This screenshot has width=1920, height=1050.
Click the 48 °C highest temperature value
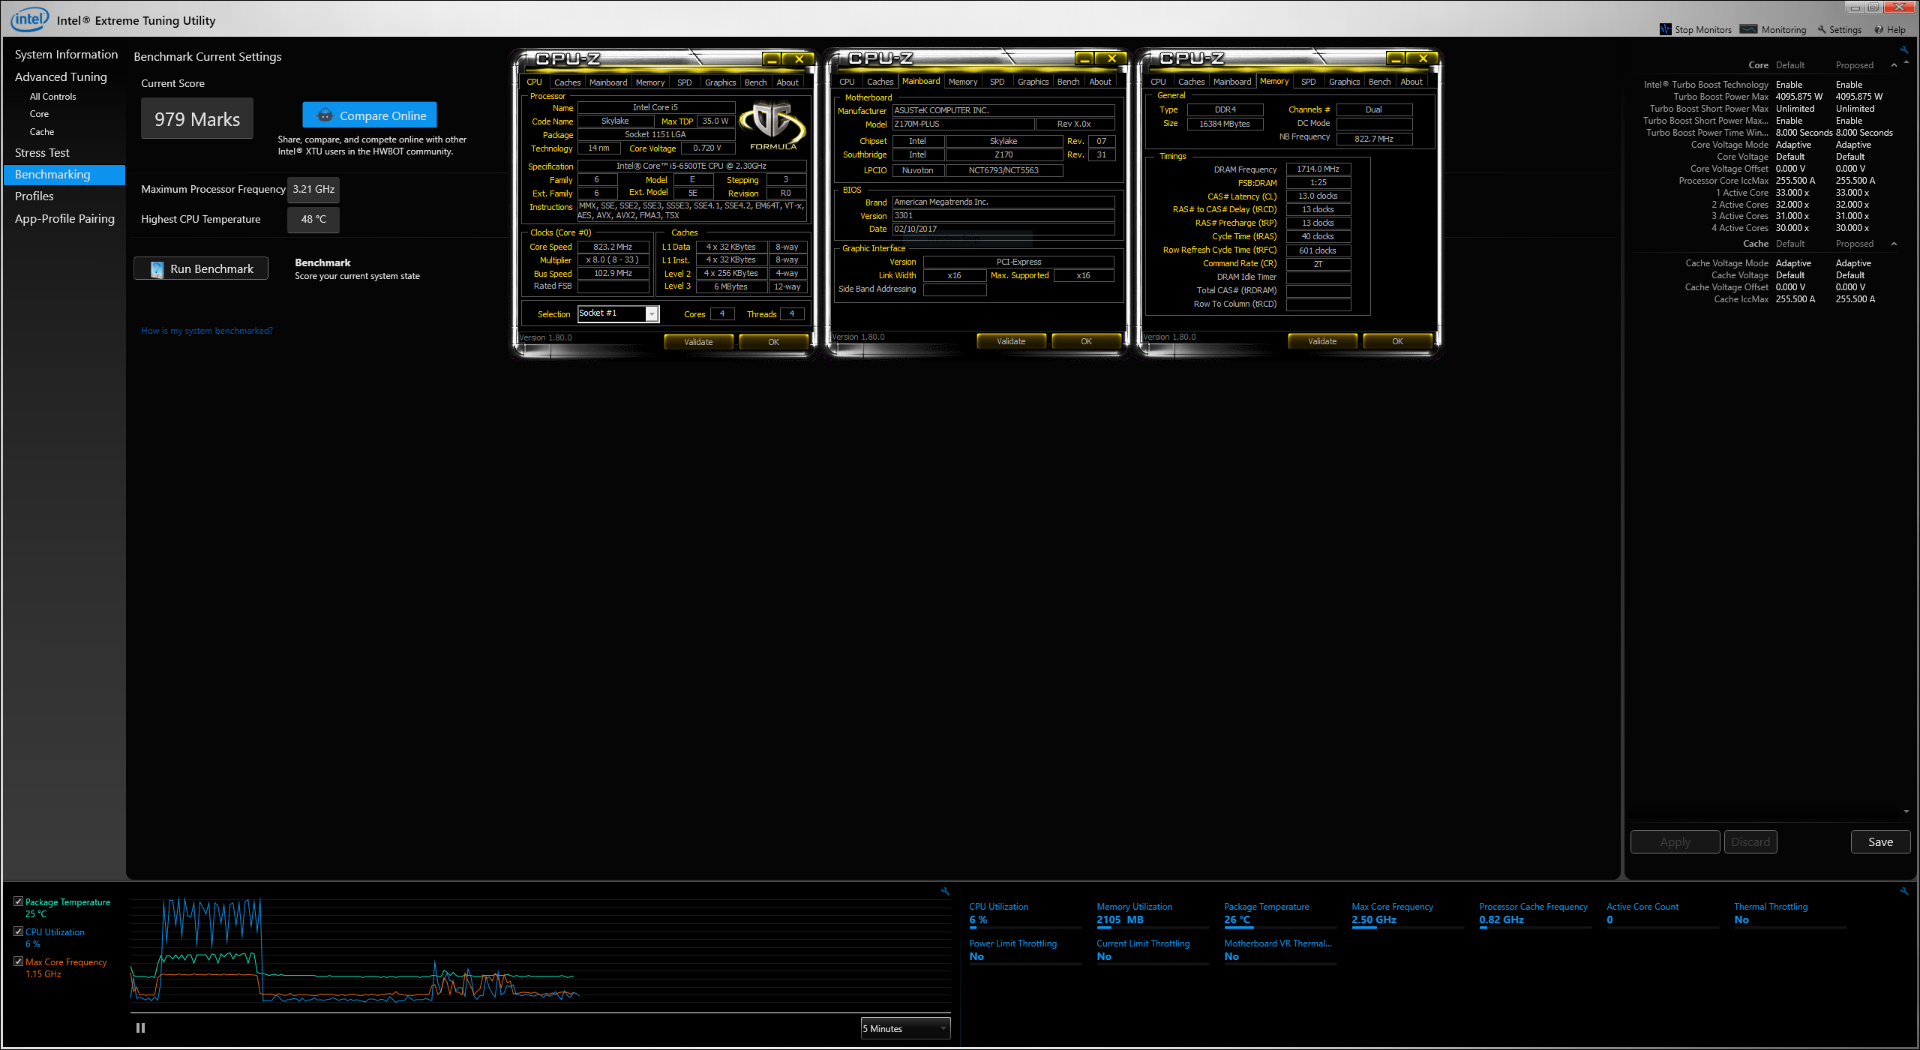click(313, 219)
